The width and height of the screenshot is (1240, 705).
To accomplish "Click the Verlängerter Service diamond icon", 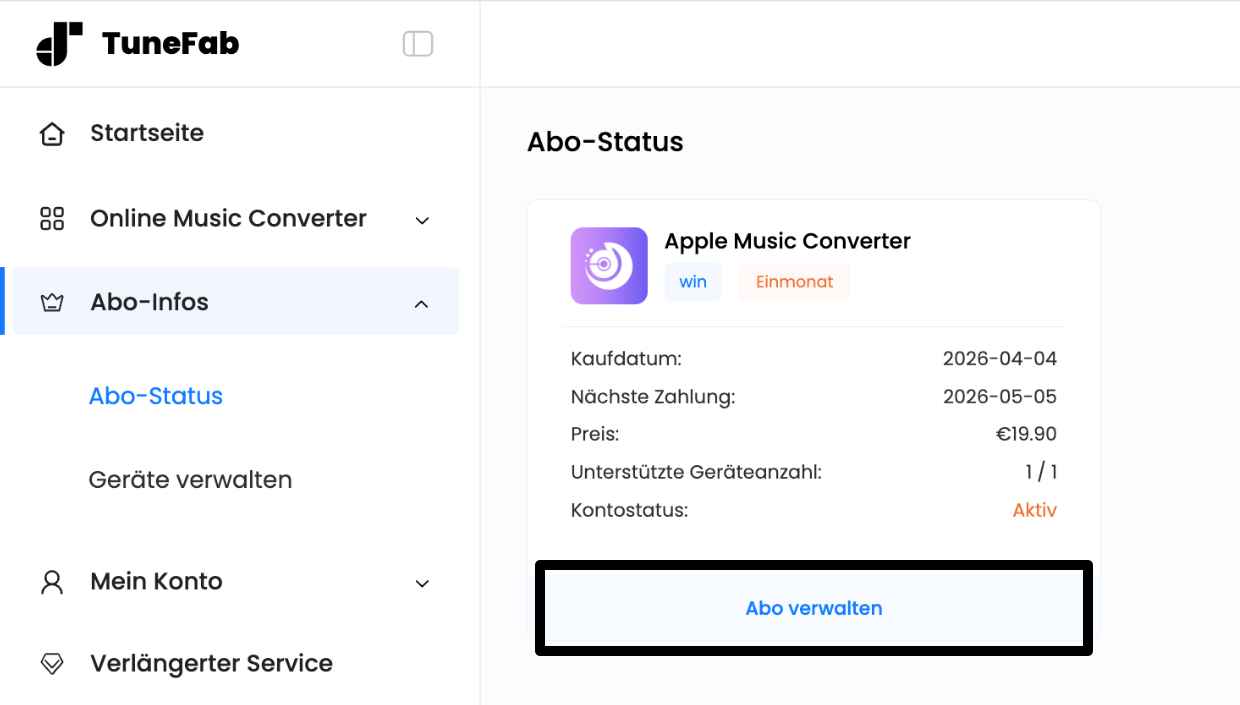I will pyautogui.click(x=52, y=664).
